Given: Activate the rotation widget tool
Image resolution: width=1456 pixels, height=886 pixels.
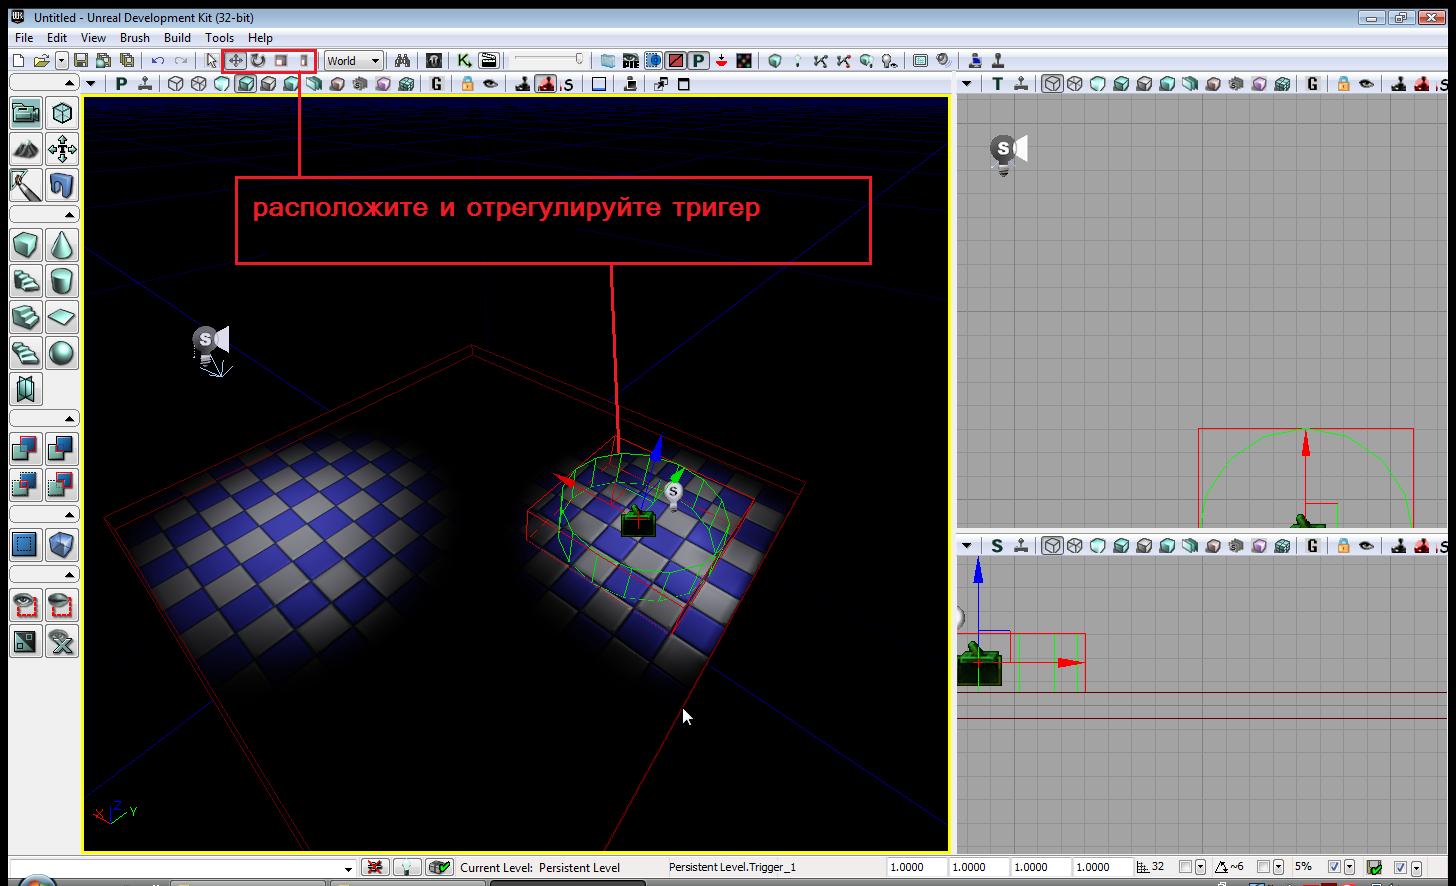Looking at the screenshot, I should 258,61.
